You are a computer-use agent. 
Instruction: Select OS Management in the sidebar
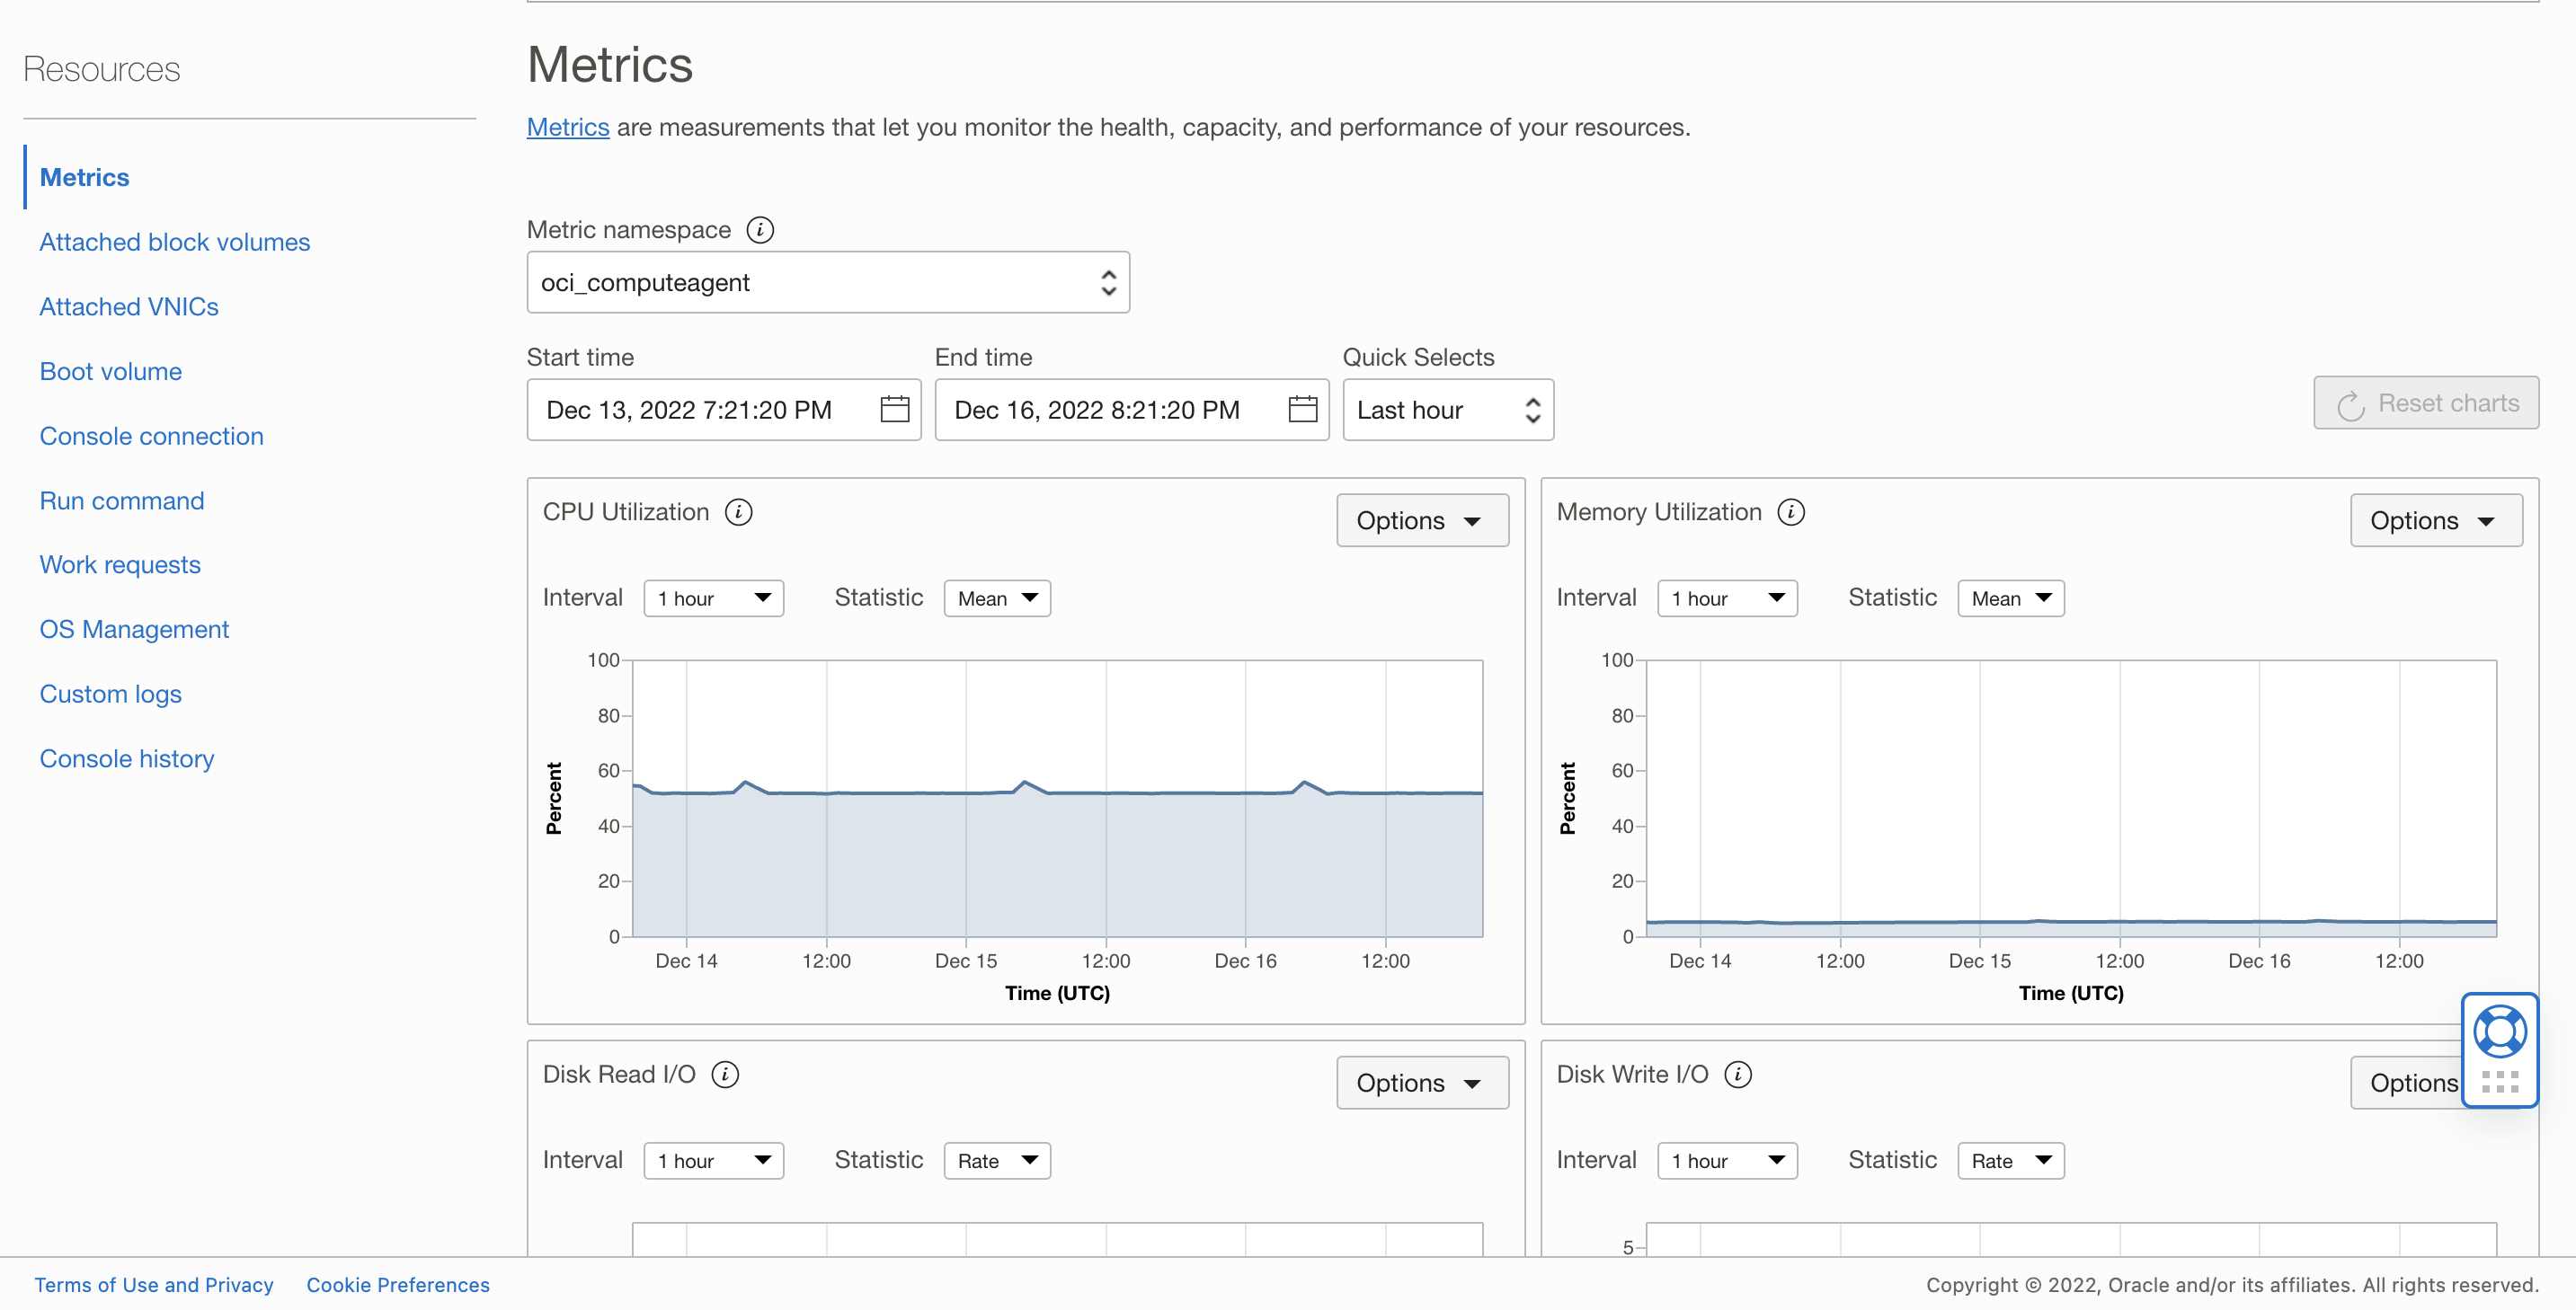pyautogui.click(x=134, y=629)
